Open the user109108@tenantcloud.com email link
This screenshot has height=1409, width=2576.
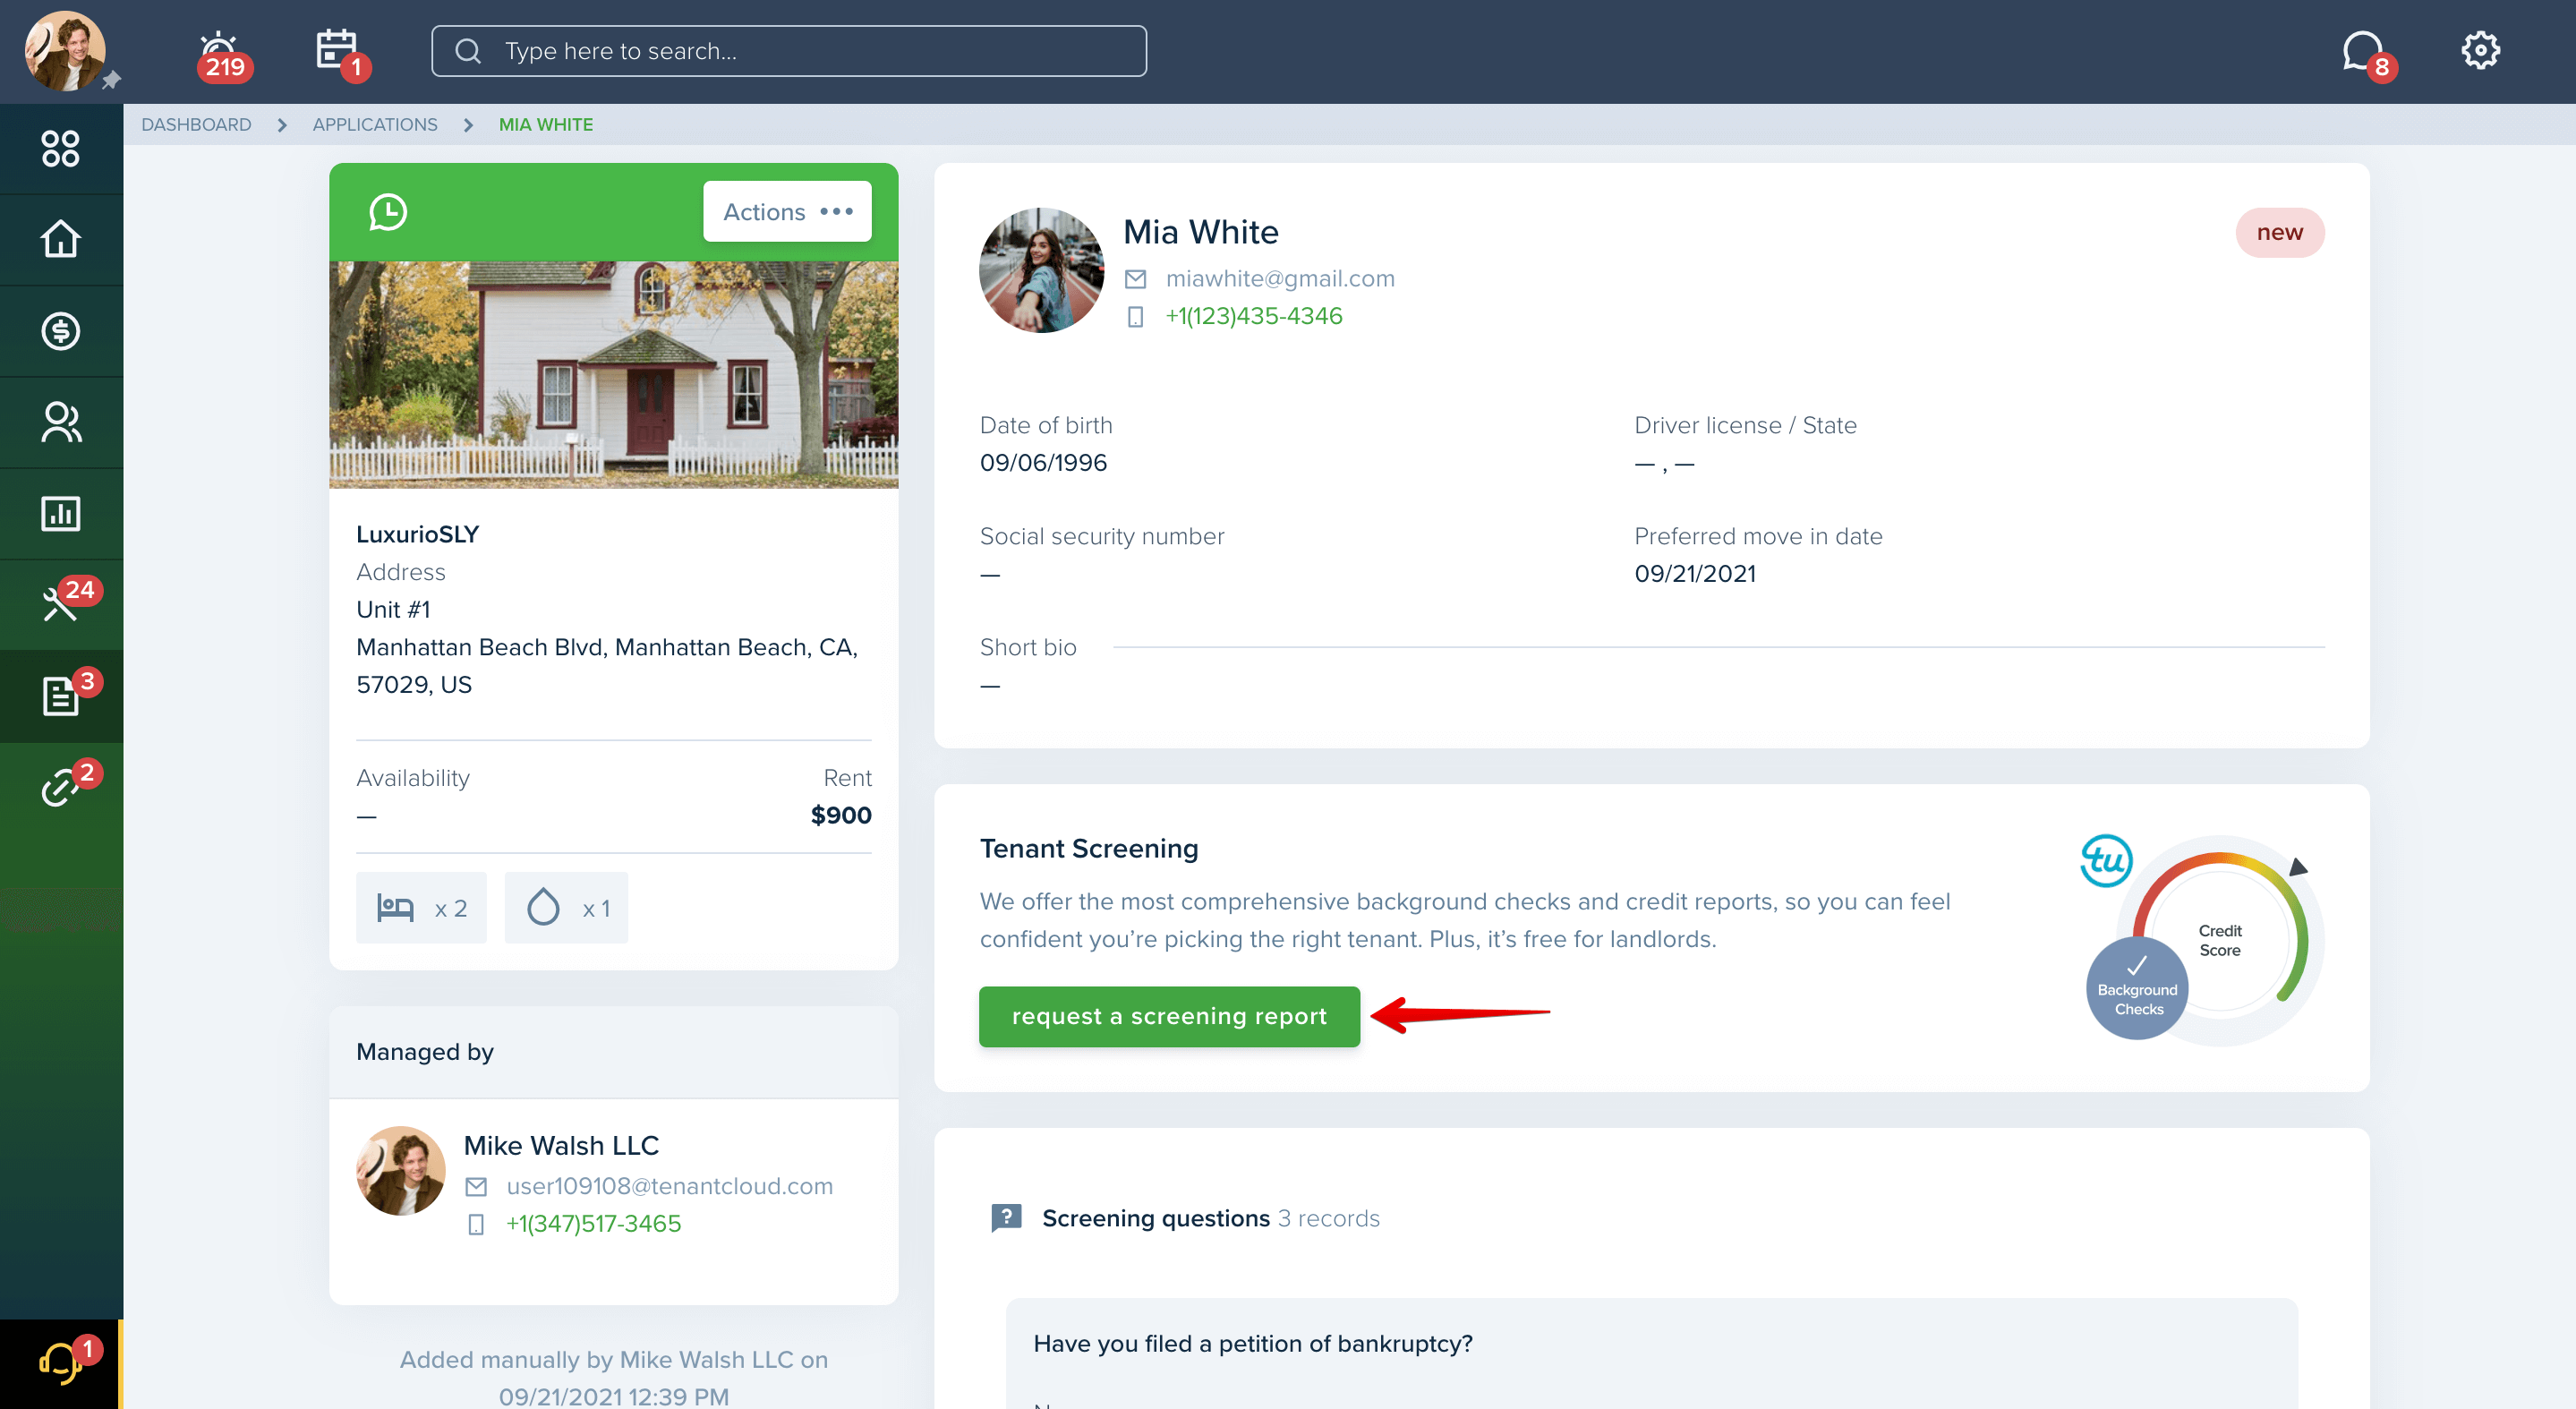(x=669, y=1187)
